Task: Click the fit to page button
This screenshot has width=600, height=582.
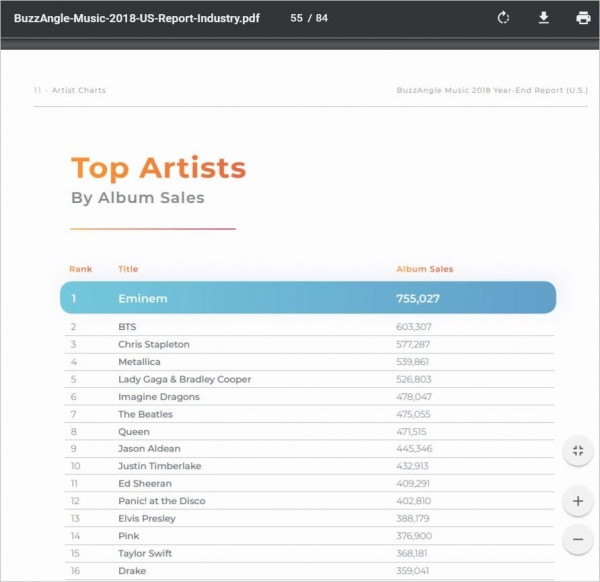Action: (577, 451)
